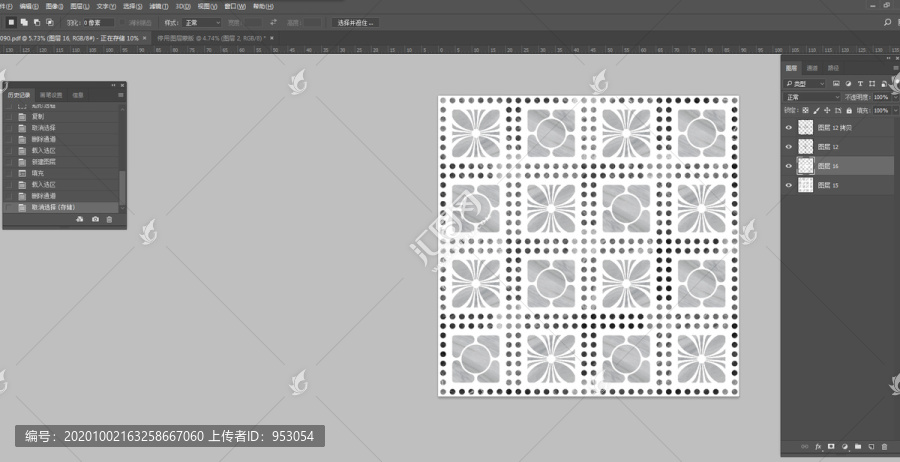
Task: Select the 图层 15 layer thumbnail
Action: coord(805,185)
